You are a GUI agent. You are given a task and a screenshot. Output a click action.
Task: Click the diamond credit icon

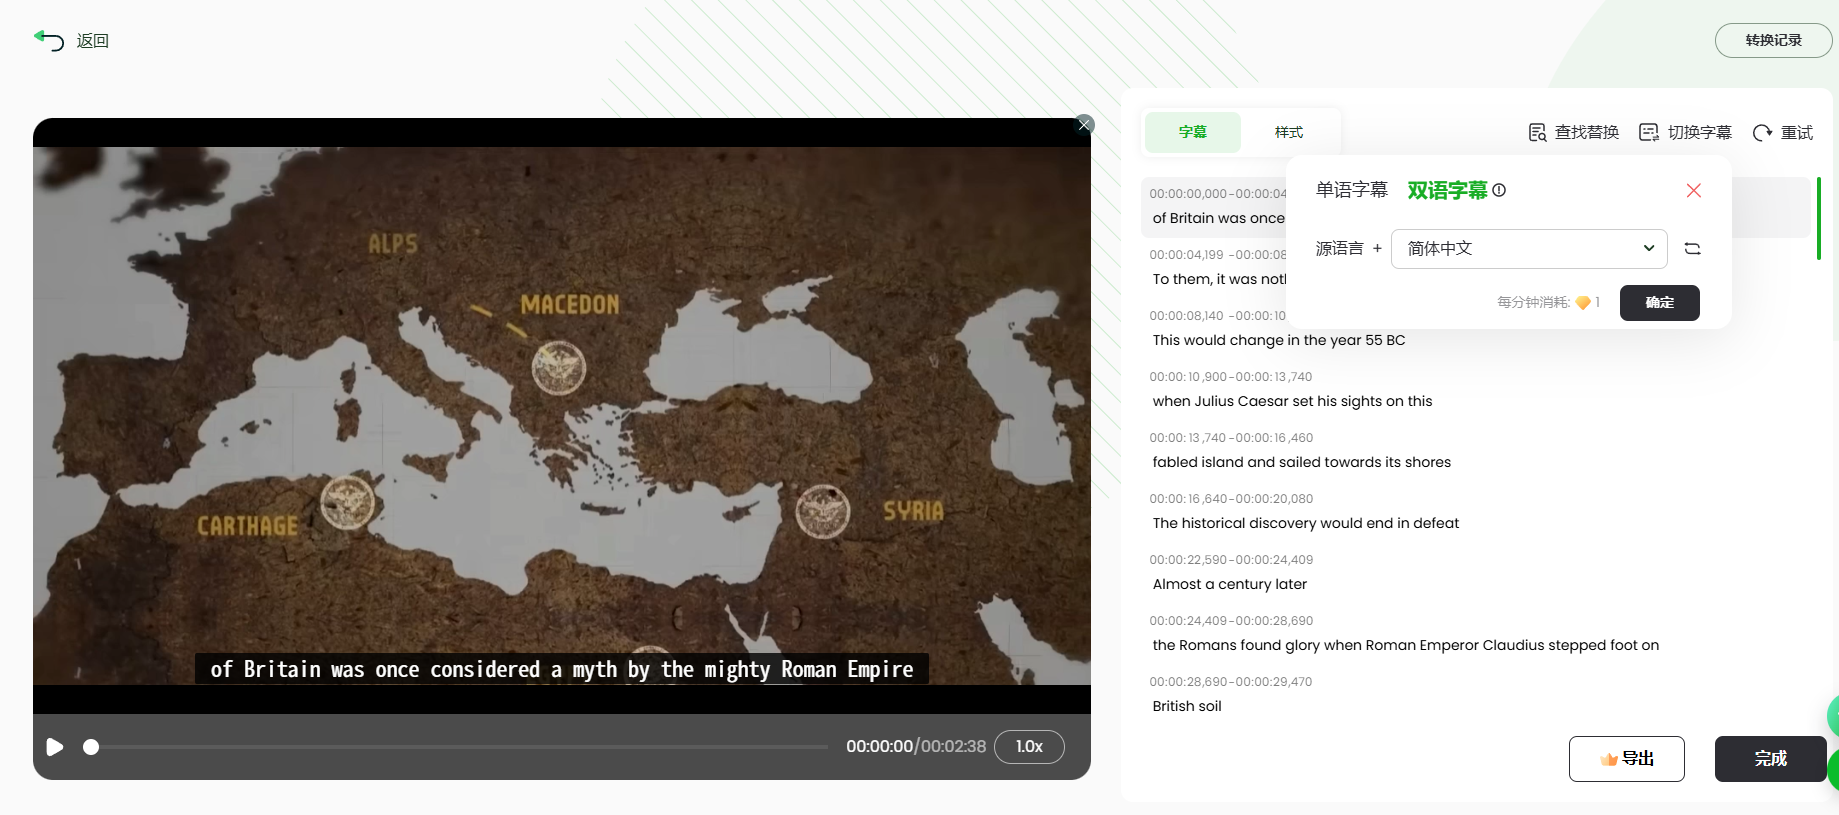1583,302
